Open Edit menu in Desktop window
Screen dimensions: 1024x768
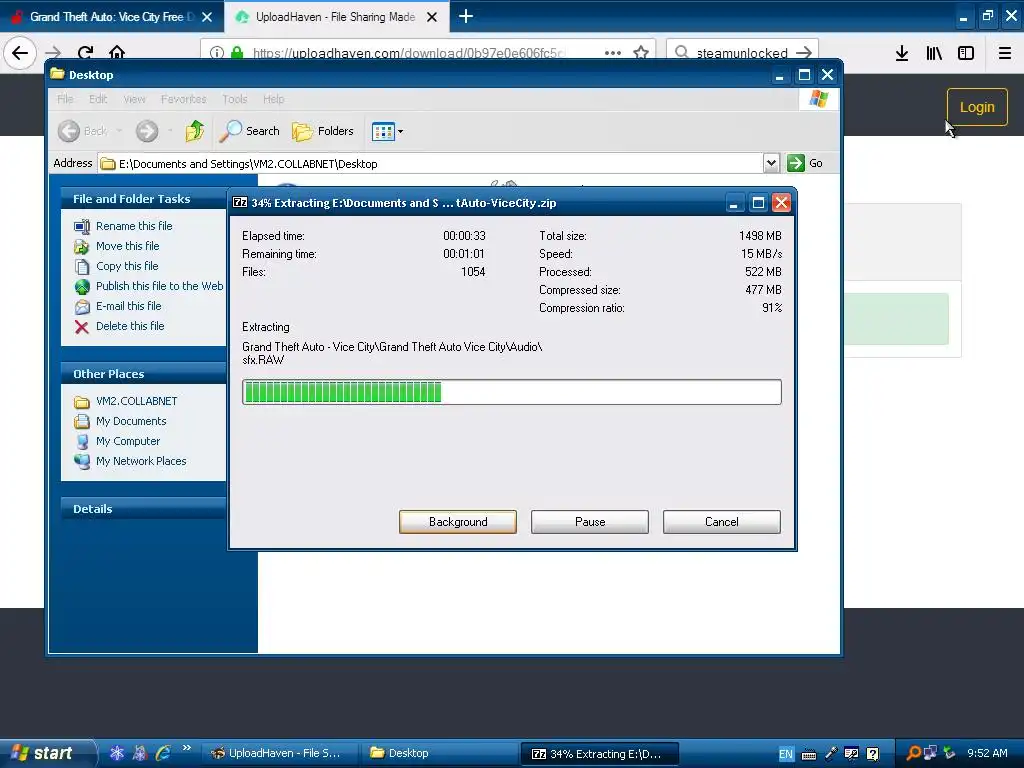click(x=98, y=99)
